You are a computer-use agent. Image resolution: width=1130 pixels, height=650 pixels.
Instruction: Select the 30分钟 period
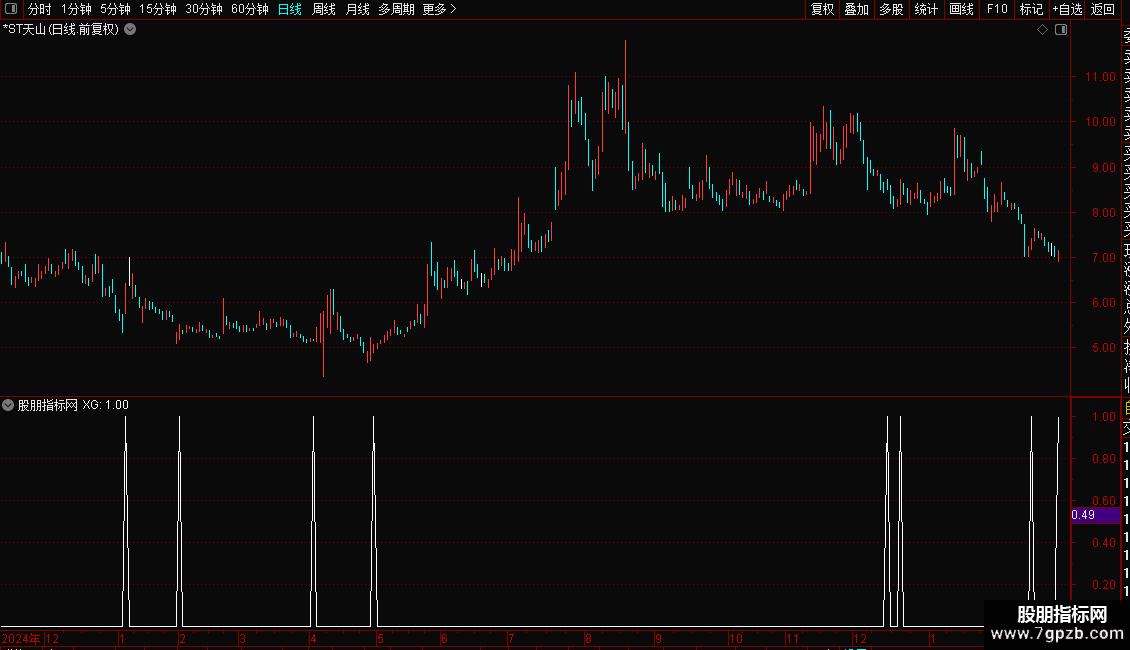point(204,9)
